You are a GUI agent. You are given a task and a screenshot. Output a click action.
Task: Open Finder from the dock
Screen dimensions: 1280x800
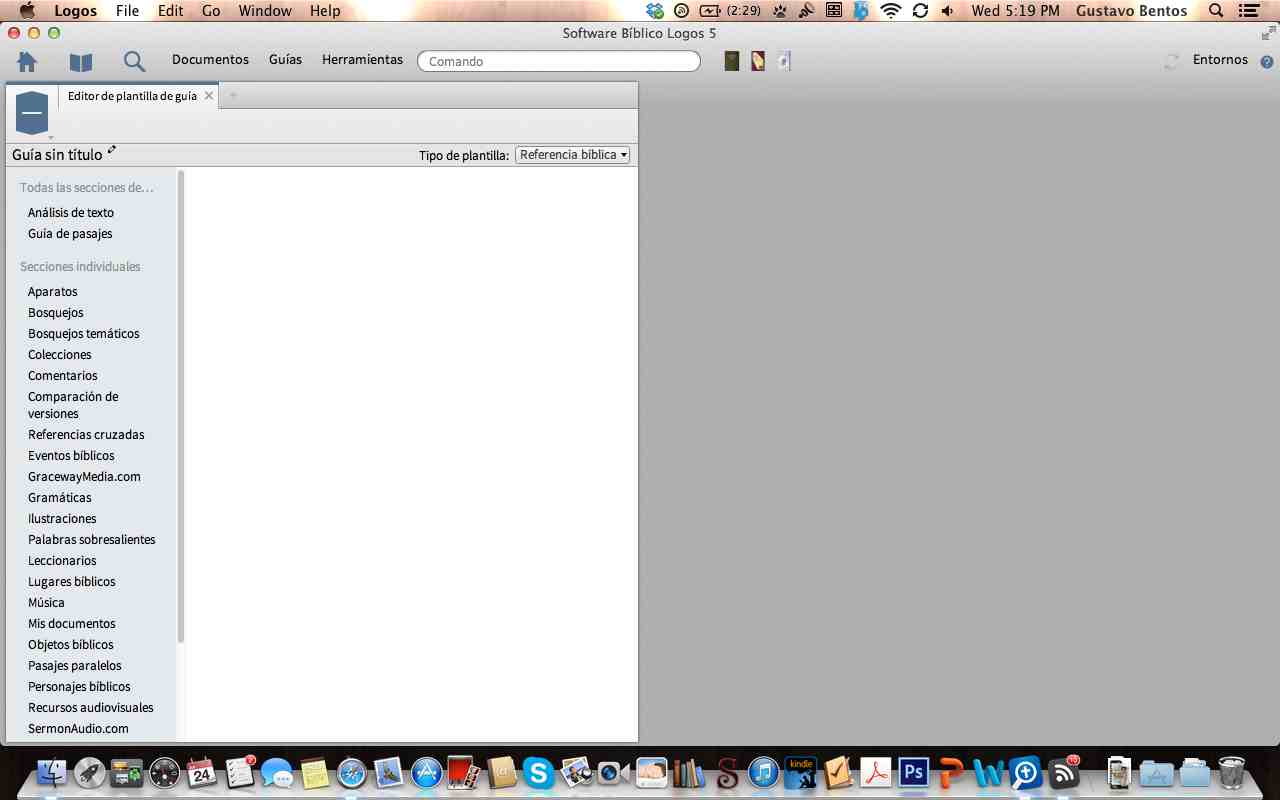pos(52,772)
